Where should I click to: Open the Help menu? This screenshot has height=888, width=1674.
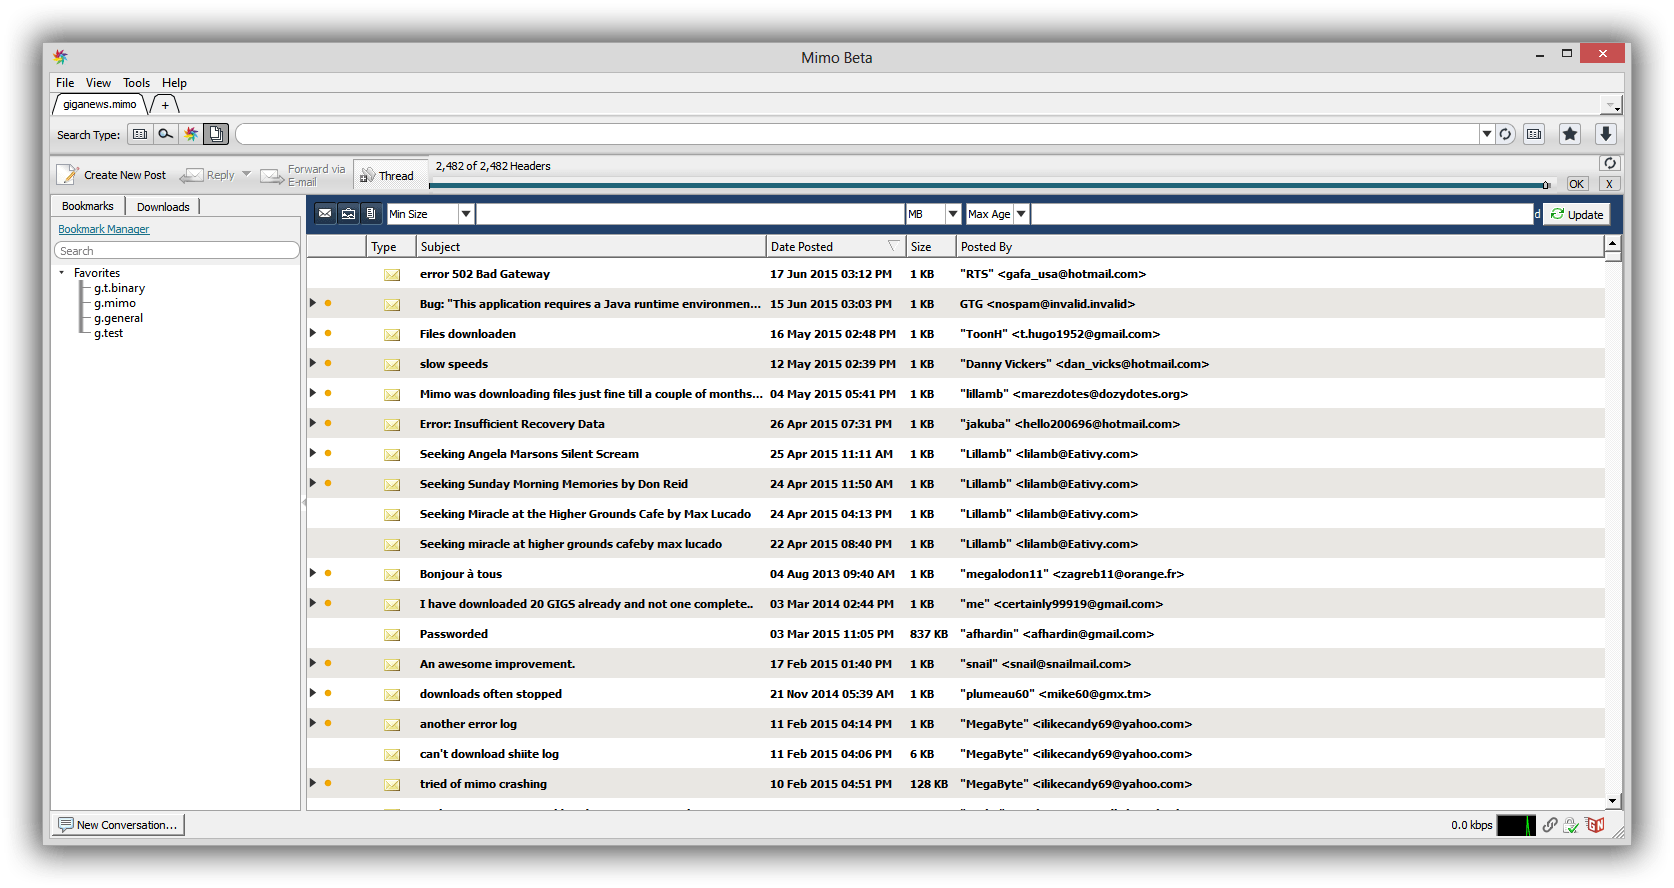(x=174, y=83)
